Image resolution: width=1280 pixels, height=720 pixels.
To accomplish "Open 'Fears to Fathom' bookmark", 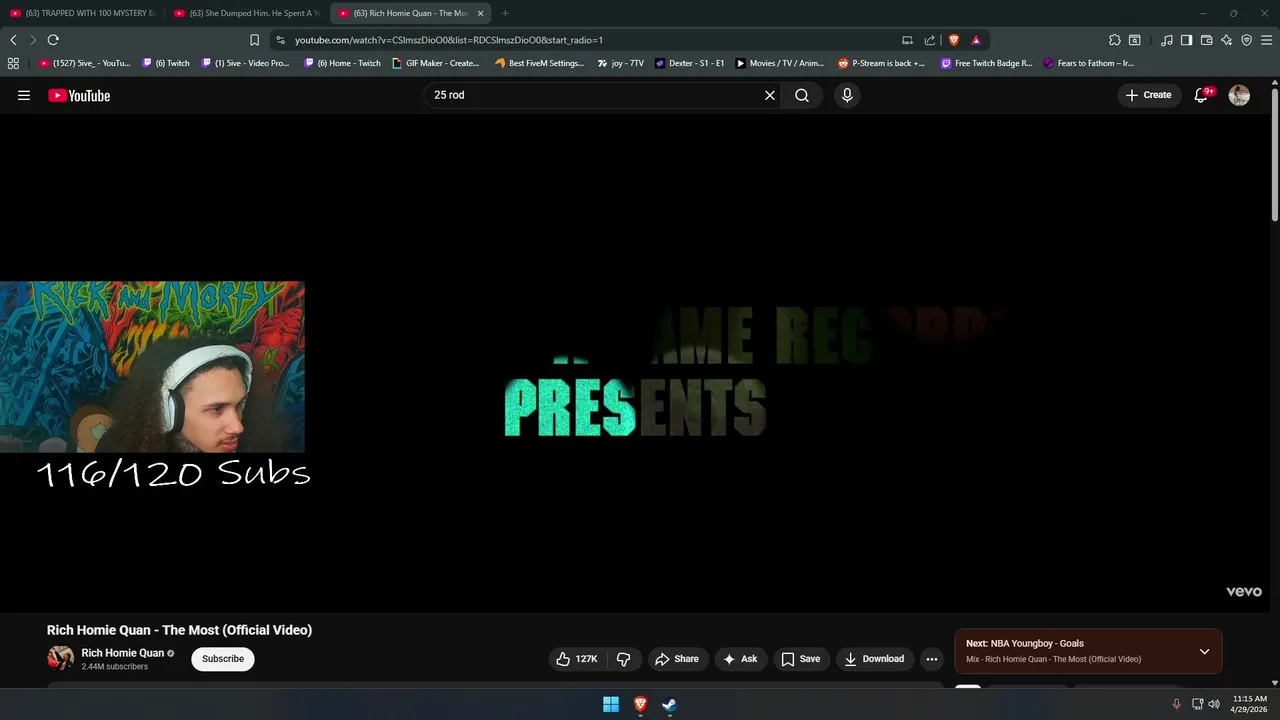I will pyautogui.click(x=1089, y=63).
